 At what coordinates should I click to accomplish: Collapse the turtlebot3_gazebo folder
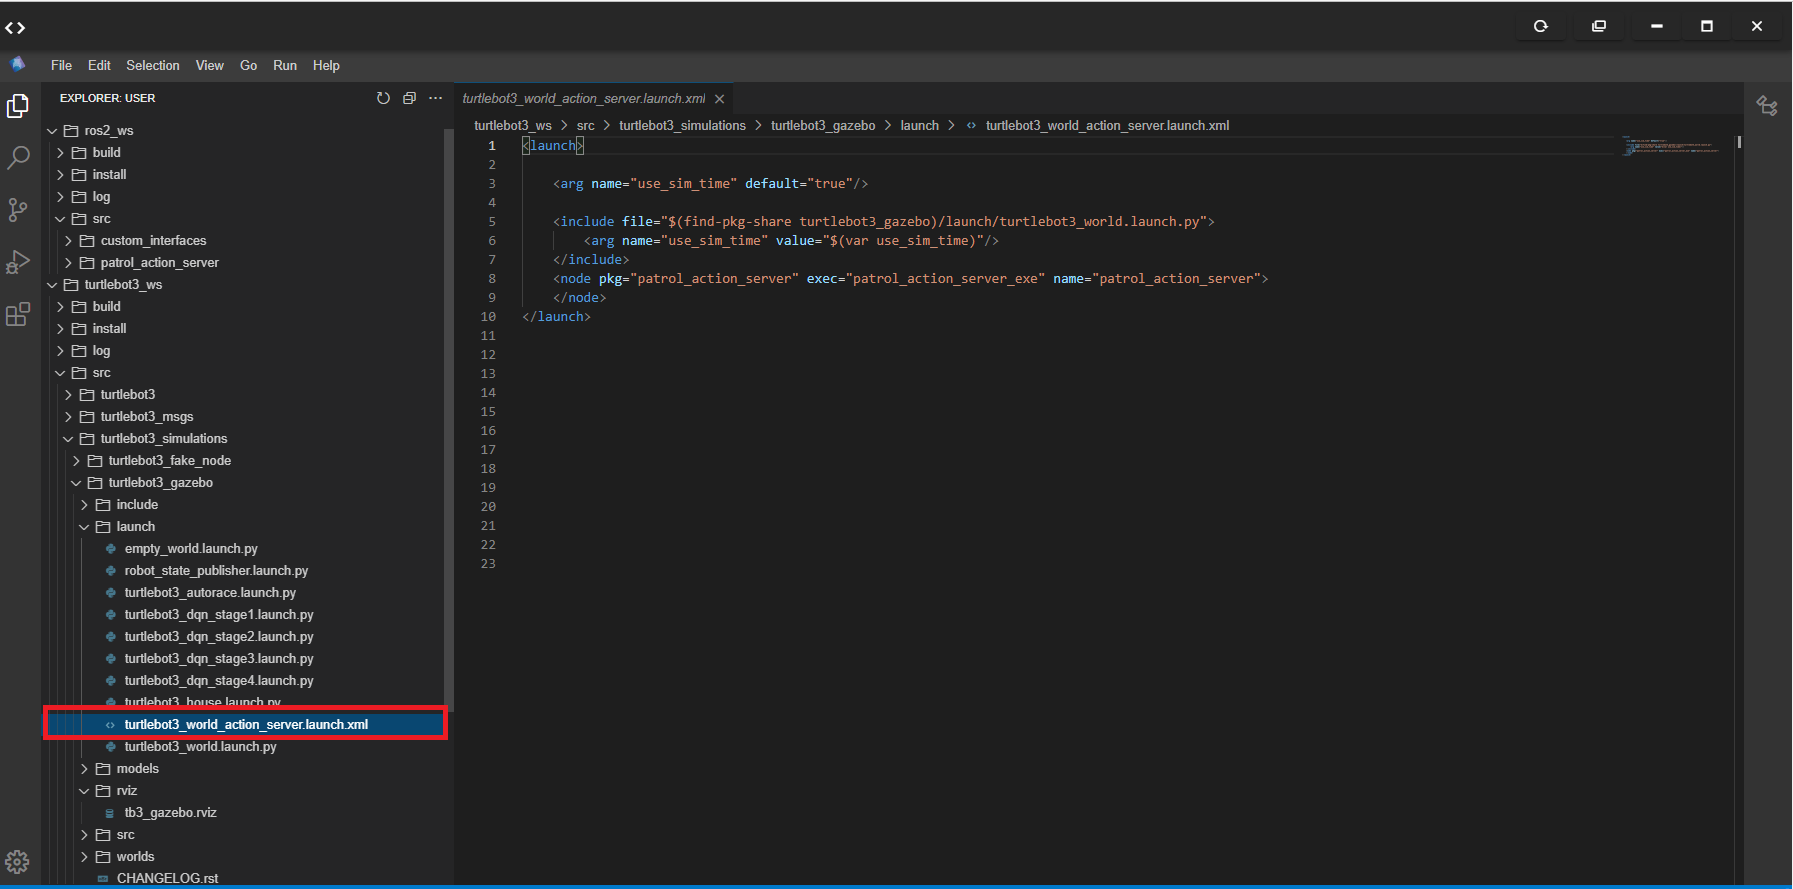click(76, 483)
